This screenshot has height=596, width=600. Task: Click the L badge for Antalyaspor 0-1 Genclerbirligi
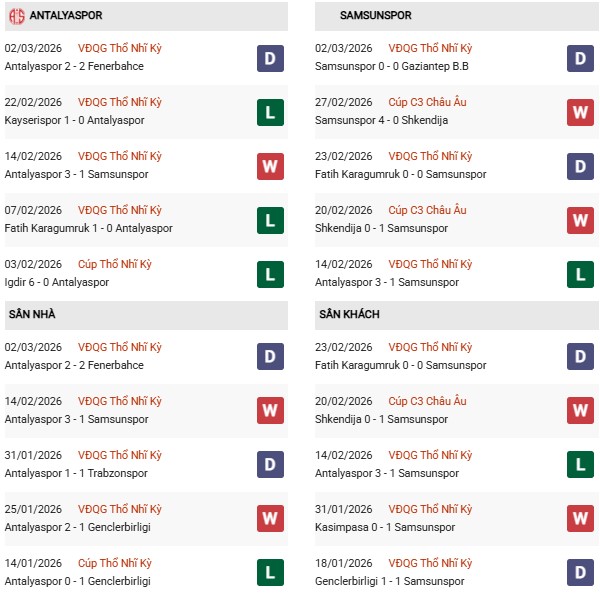pos(270,572)
